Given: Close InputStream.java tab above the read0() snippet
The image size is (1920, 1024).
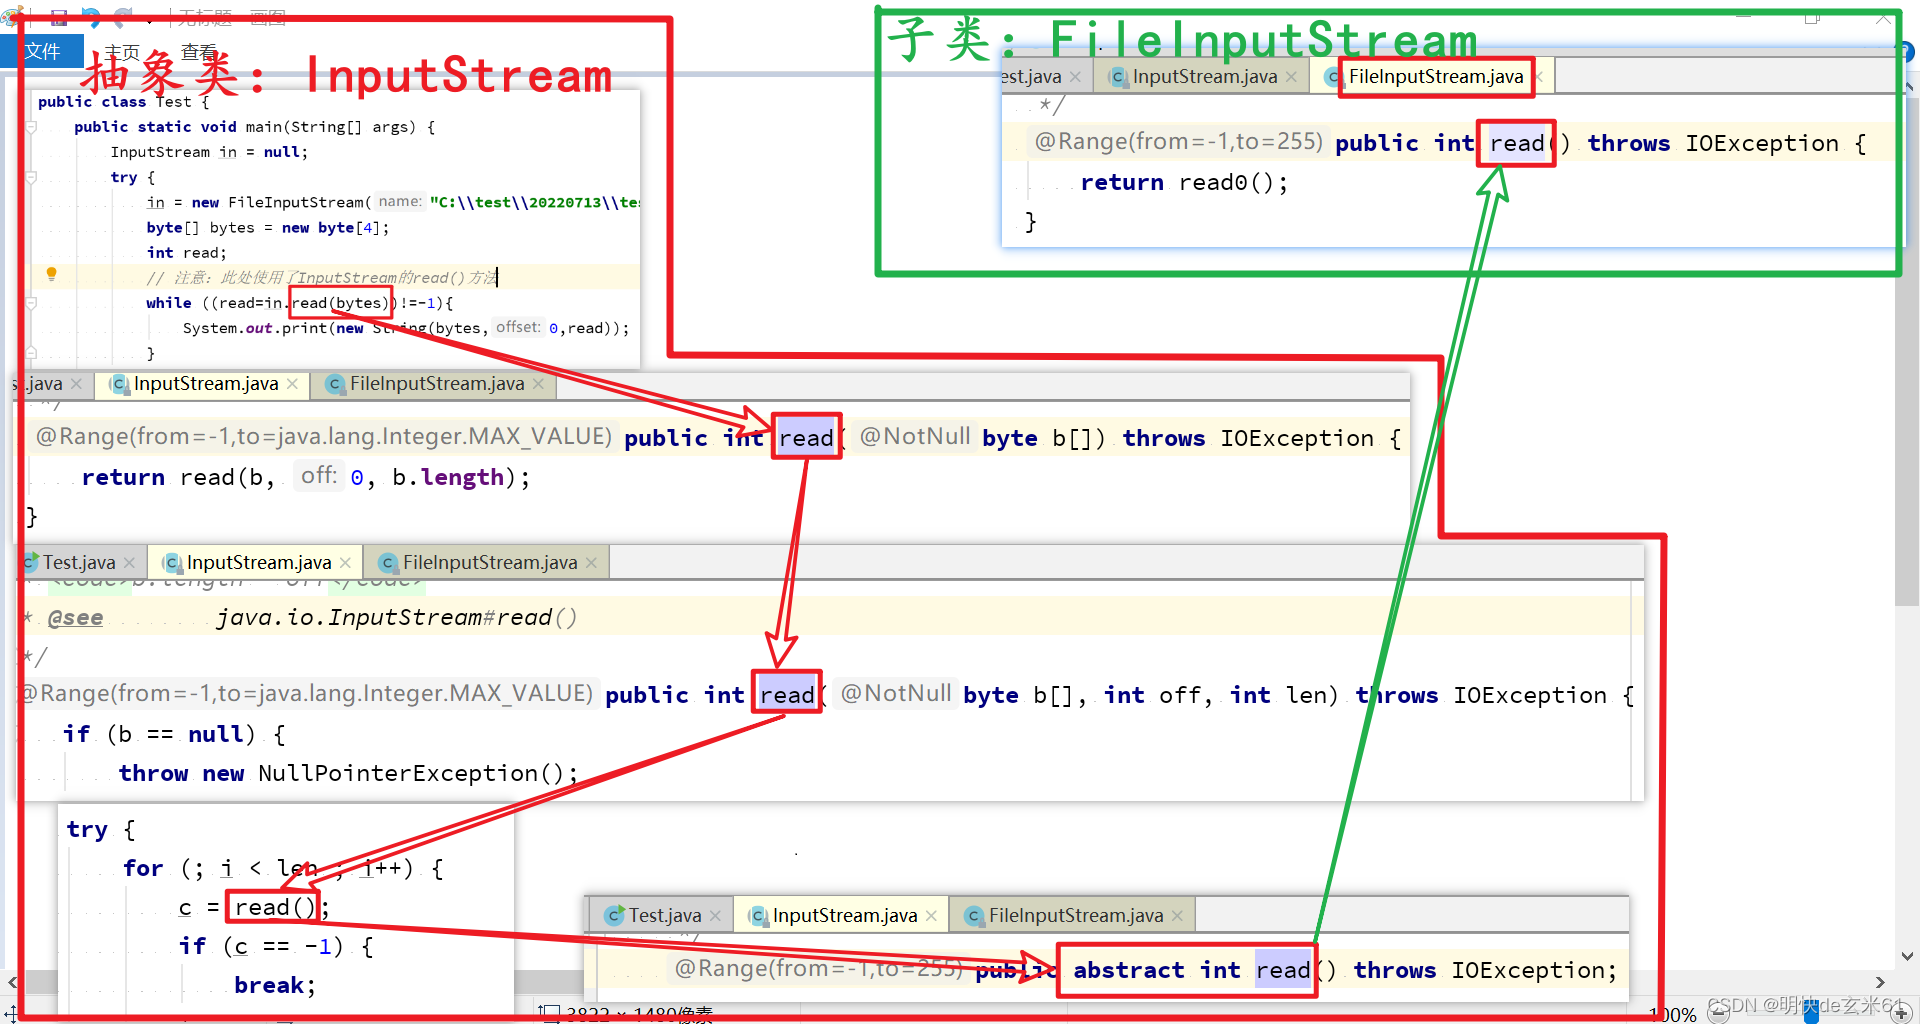Looking at the screenshot, I should (1291, 77).
